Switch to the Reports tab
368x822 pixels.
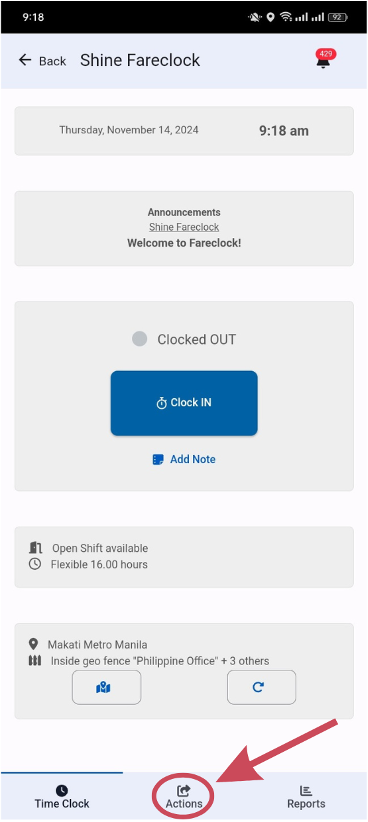pos(306,797)
